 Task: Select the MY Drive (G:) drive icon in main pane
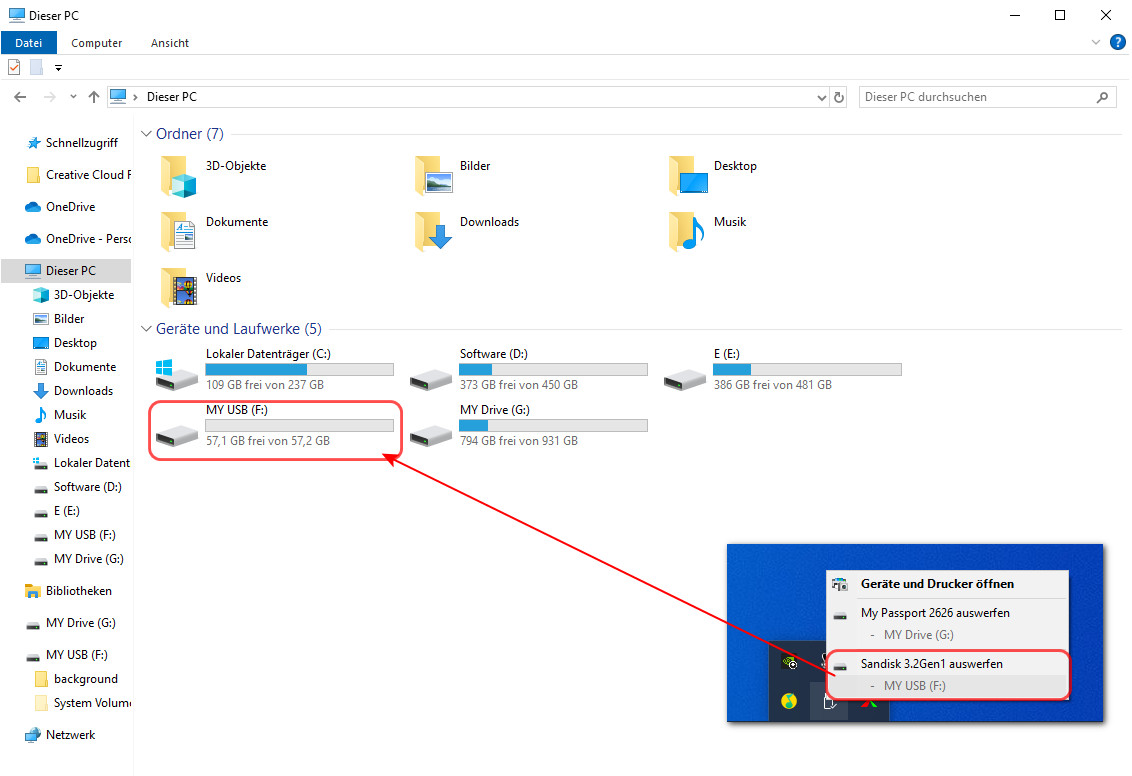pos(430,435)
